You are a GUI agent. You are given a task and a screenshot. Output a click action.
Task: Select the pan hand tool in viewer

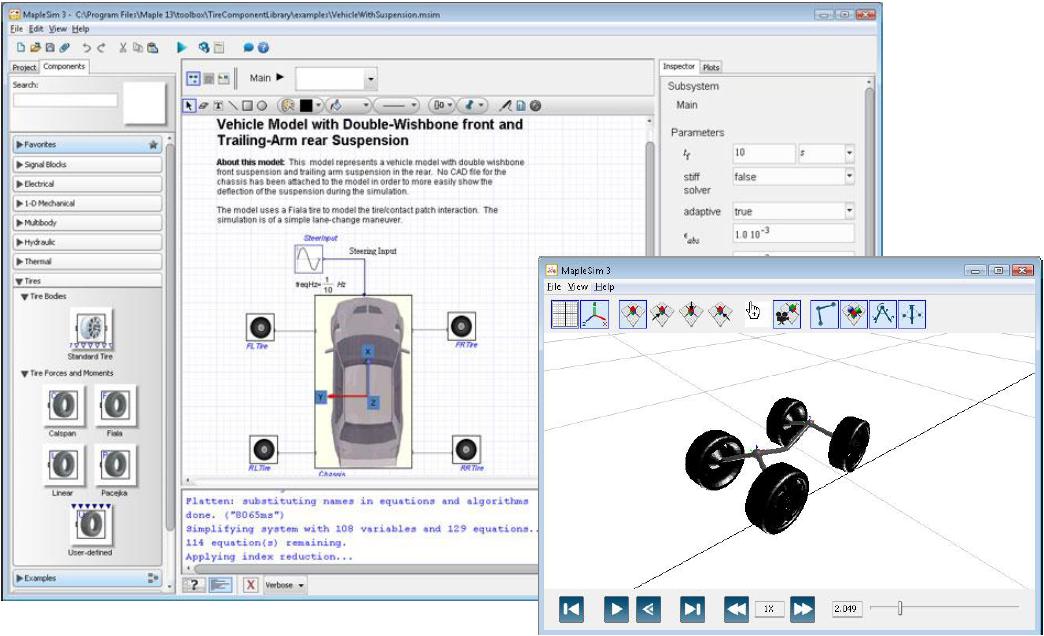(756, 314)
